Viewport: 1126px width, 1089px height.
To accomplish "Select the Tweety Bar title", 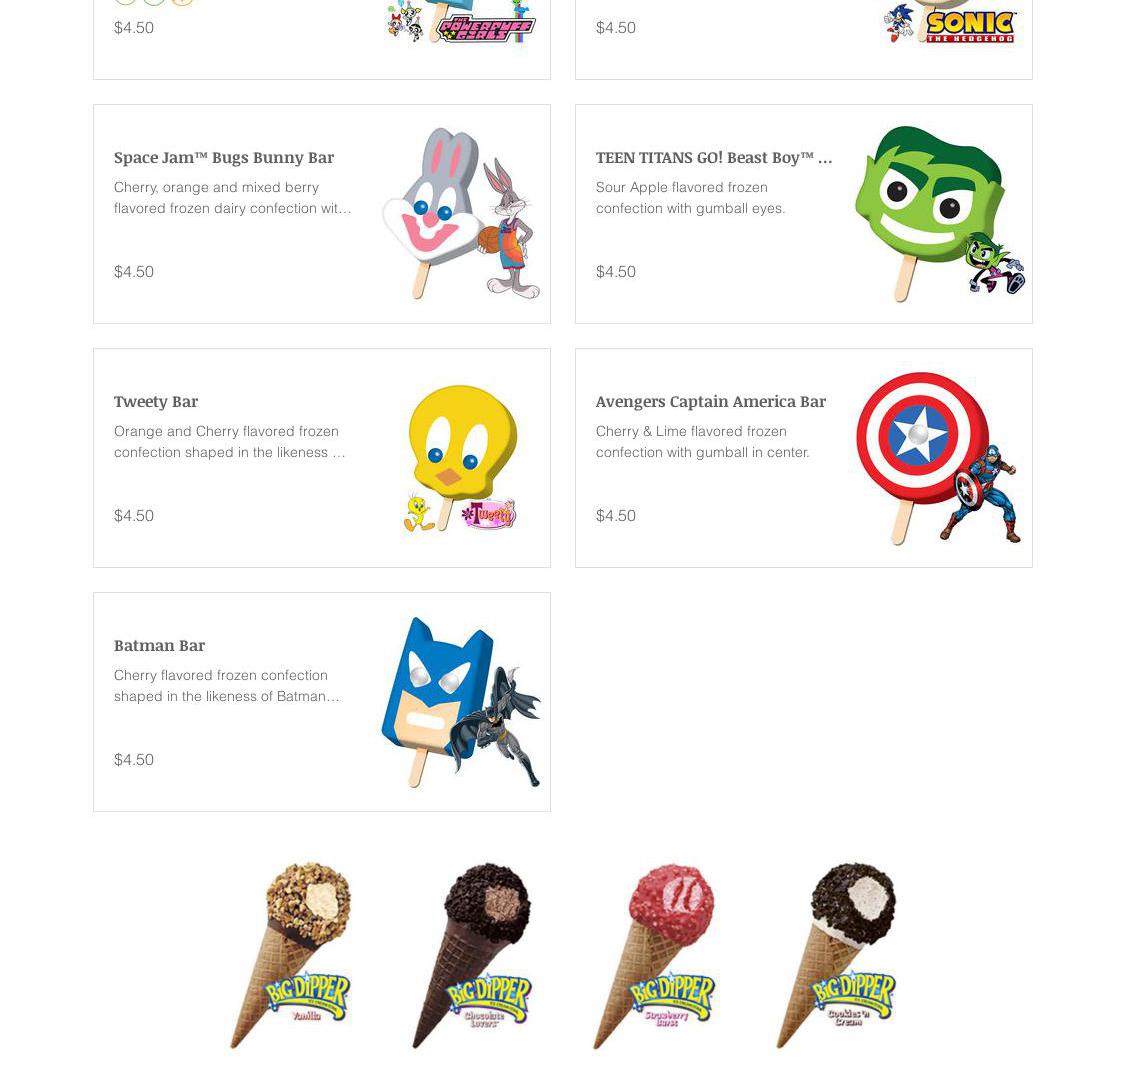I will [156, 402].
